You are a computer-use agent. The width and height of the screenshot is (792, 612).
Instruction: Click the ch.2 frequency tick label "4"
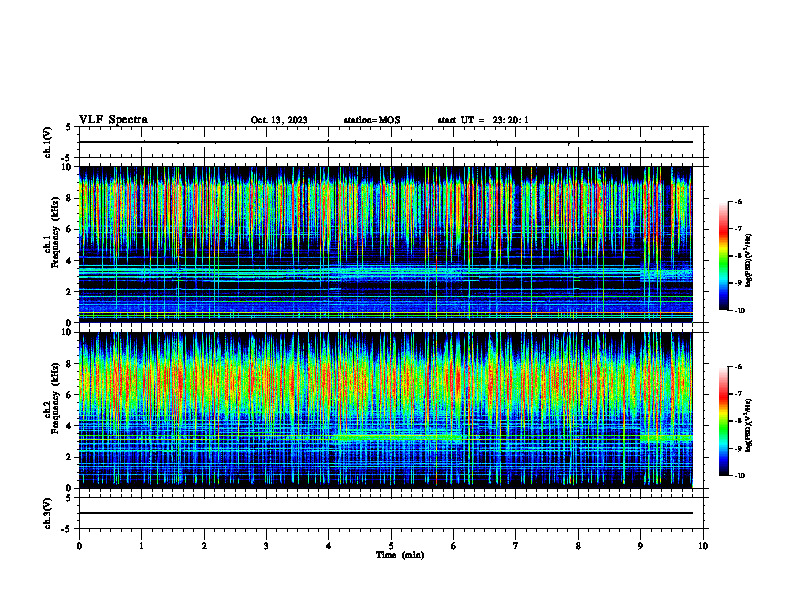pos(70,426)
